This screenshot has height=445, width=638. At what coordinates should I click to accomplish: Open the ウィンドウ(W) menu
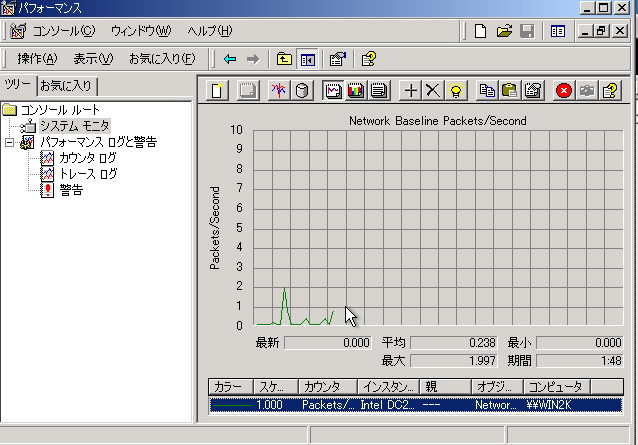point(141,31)
